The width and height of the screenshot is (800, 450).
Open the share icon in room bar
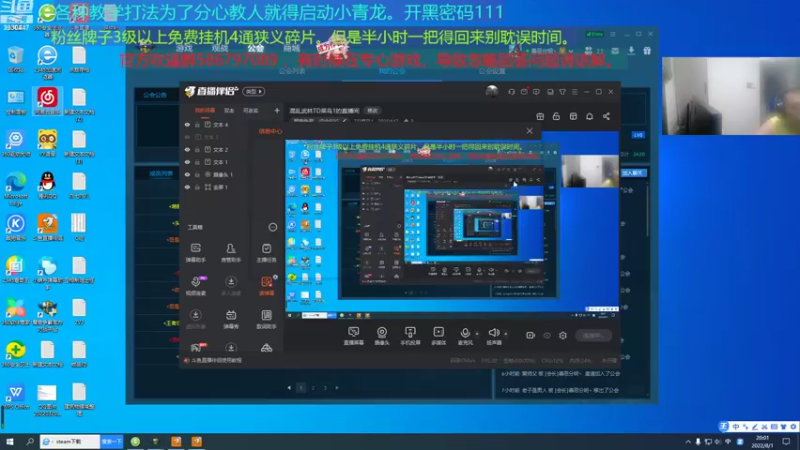[x=606, y=116]
